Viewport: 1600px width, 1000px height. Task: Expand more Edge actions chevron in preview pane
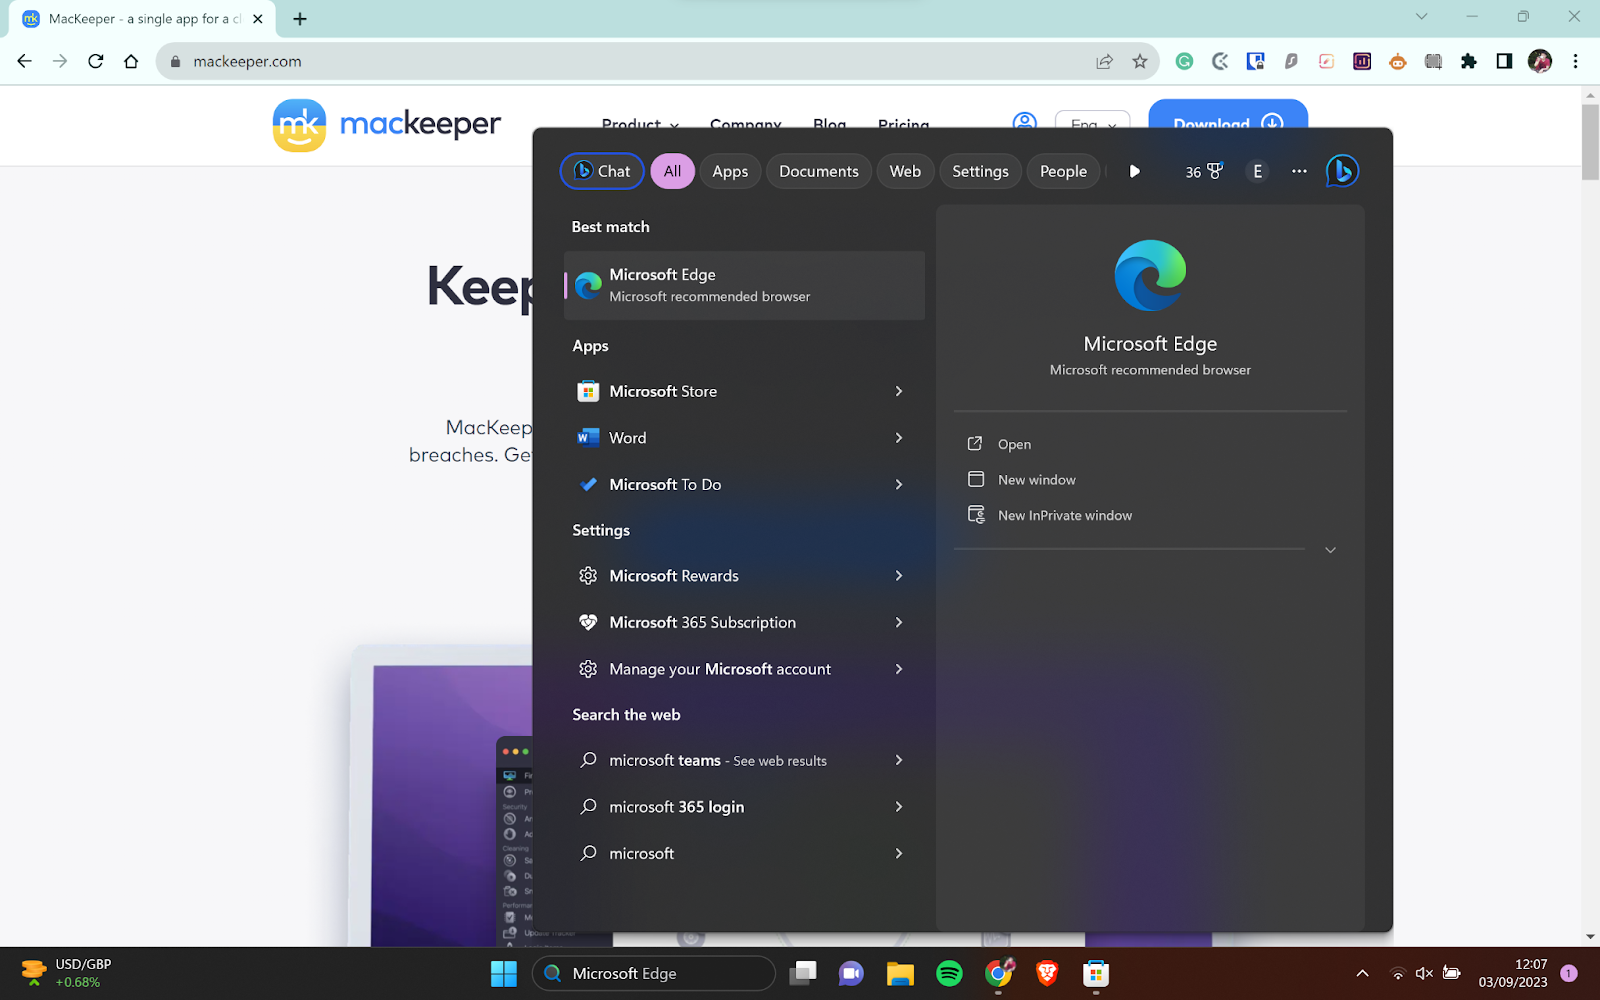1330,550
